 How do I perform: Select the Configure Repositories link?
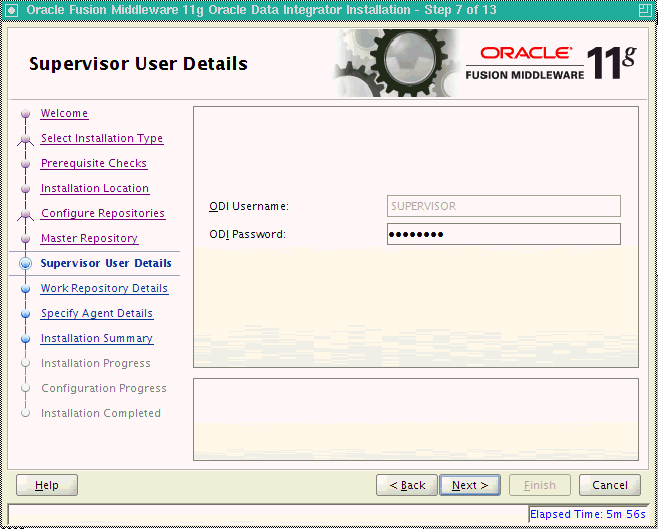coord(103,214)
